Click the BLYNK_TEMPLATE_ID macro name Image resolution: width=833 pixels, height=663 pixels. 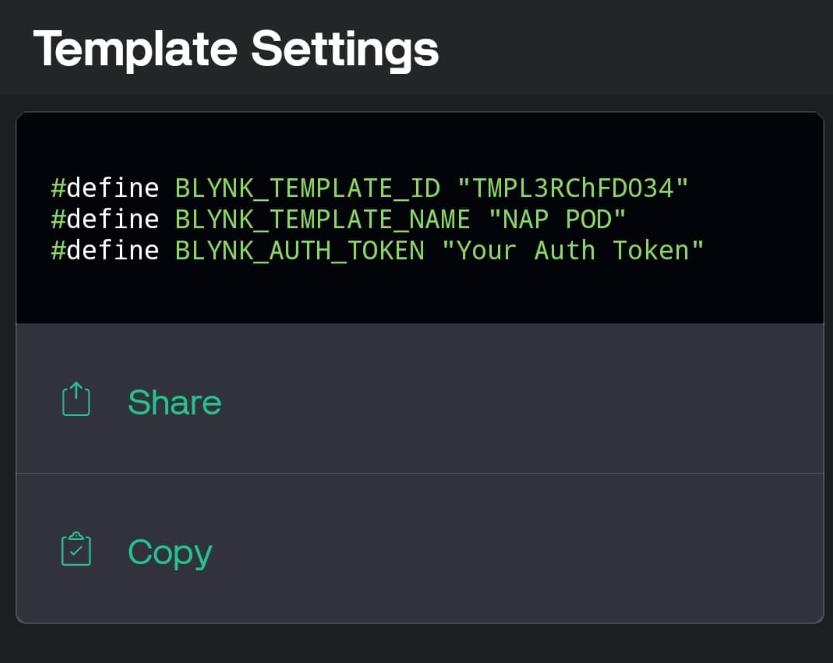tap(308, 188)
